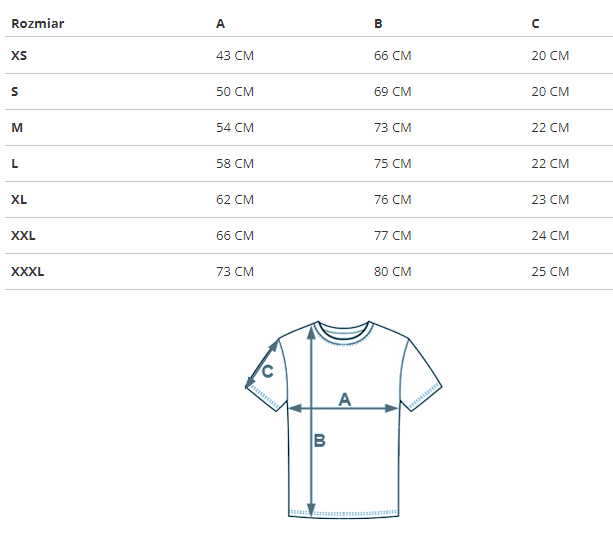Click the A width arrow on shirt
613x534 pixels.
(343, 408)
